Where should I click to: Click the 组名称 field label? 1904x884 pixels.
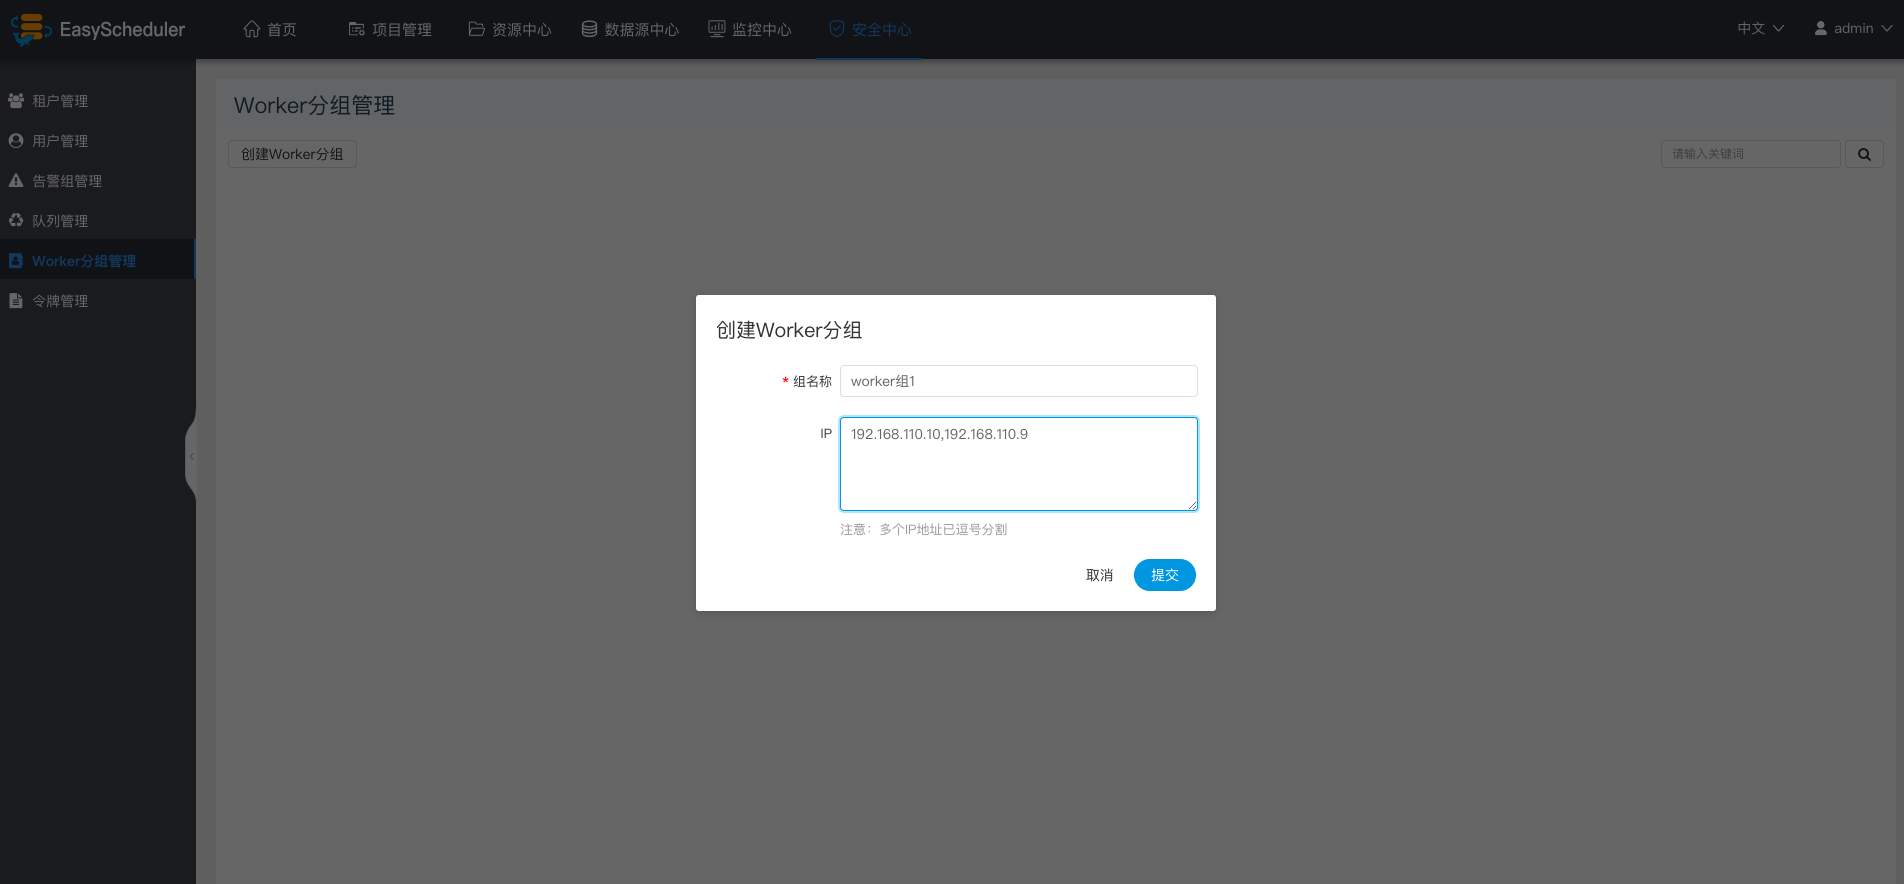[x=812, y=381]
